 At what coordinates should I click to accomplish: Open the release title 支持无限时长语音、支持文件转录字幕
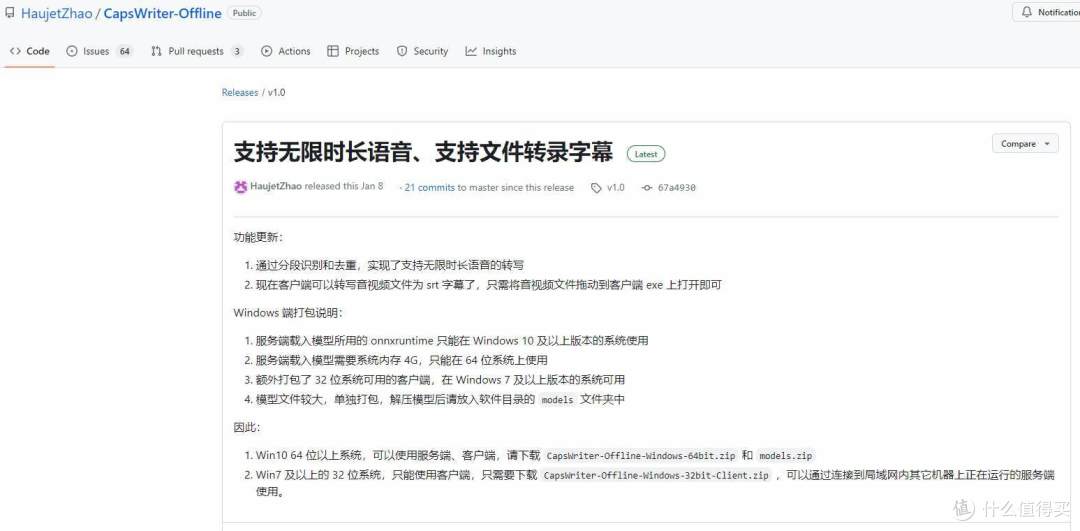[424, 152]
